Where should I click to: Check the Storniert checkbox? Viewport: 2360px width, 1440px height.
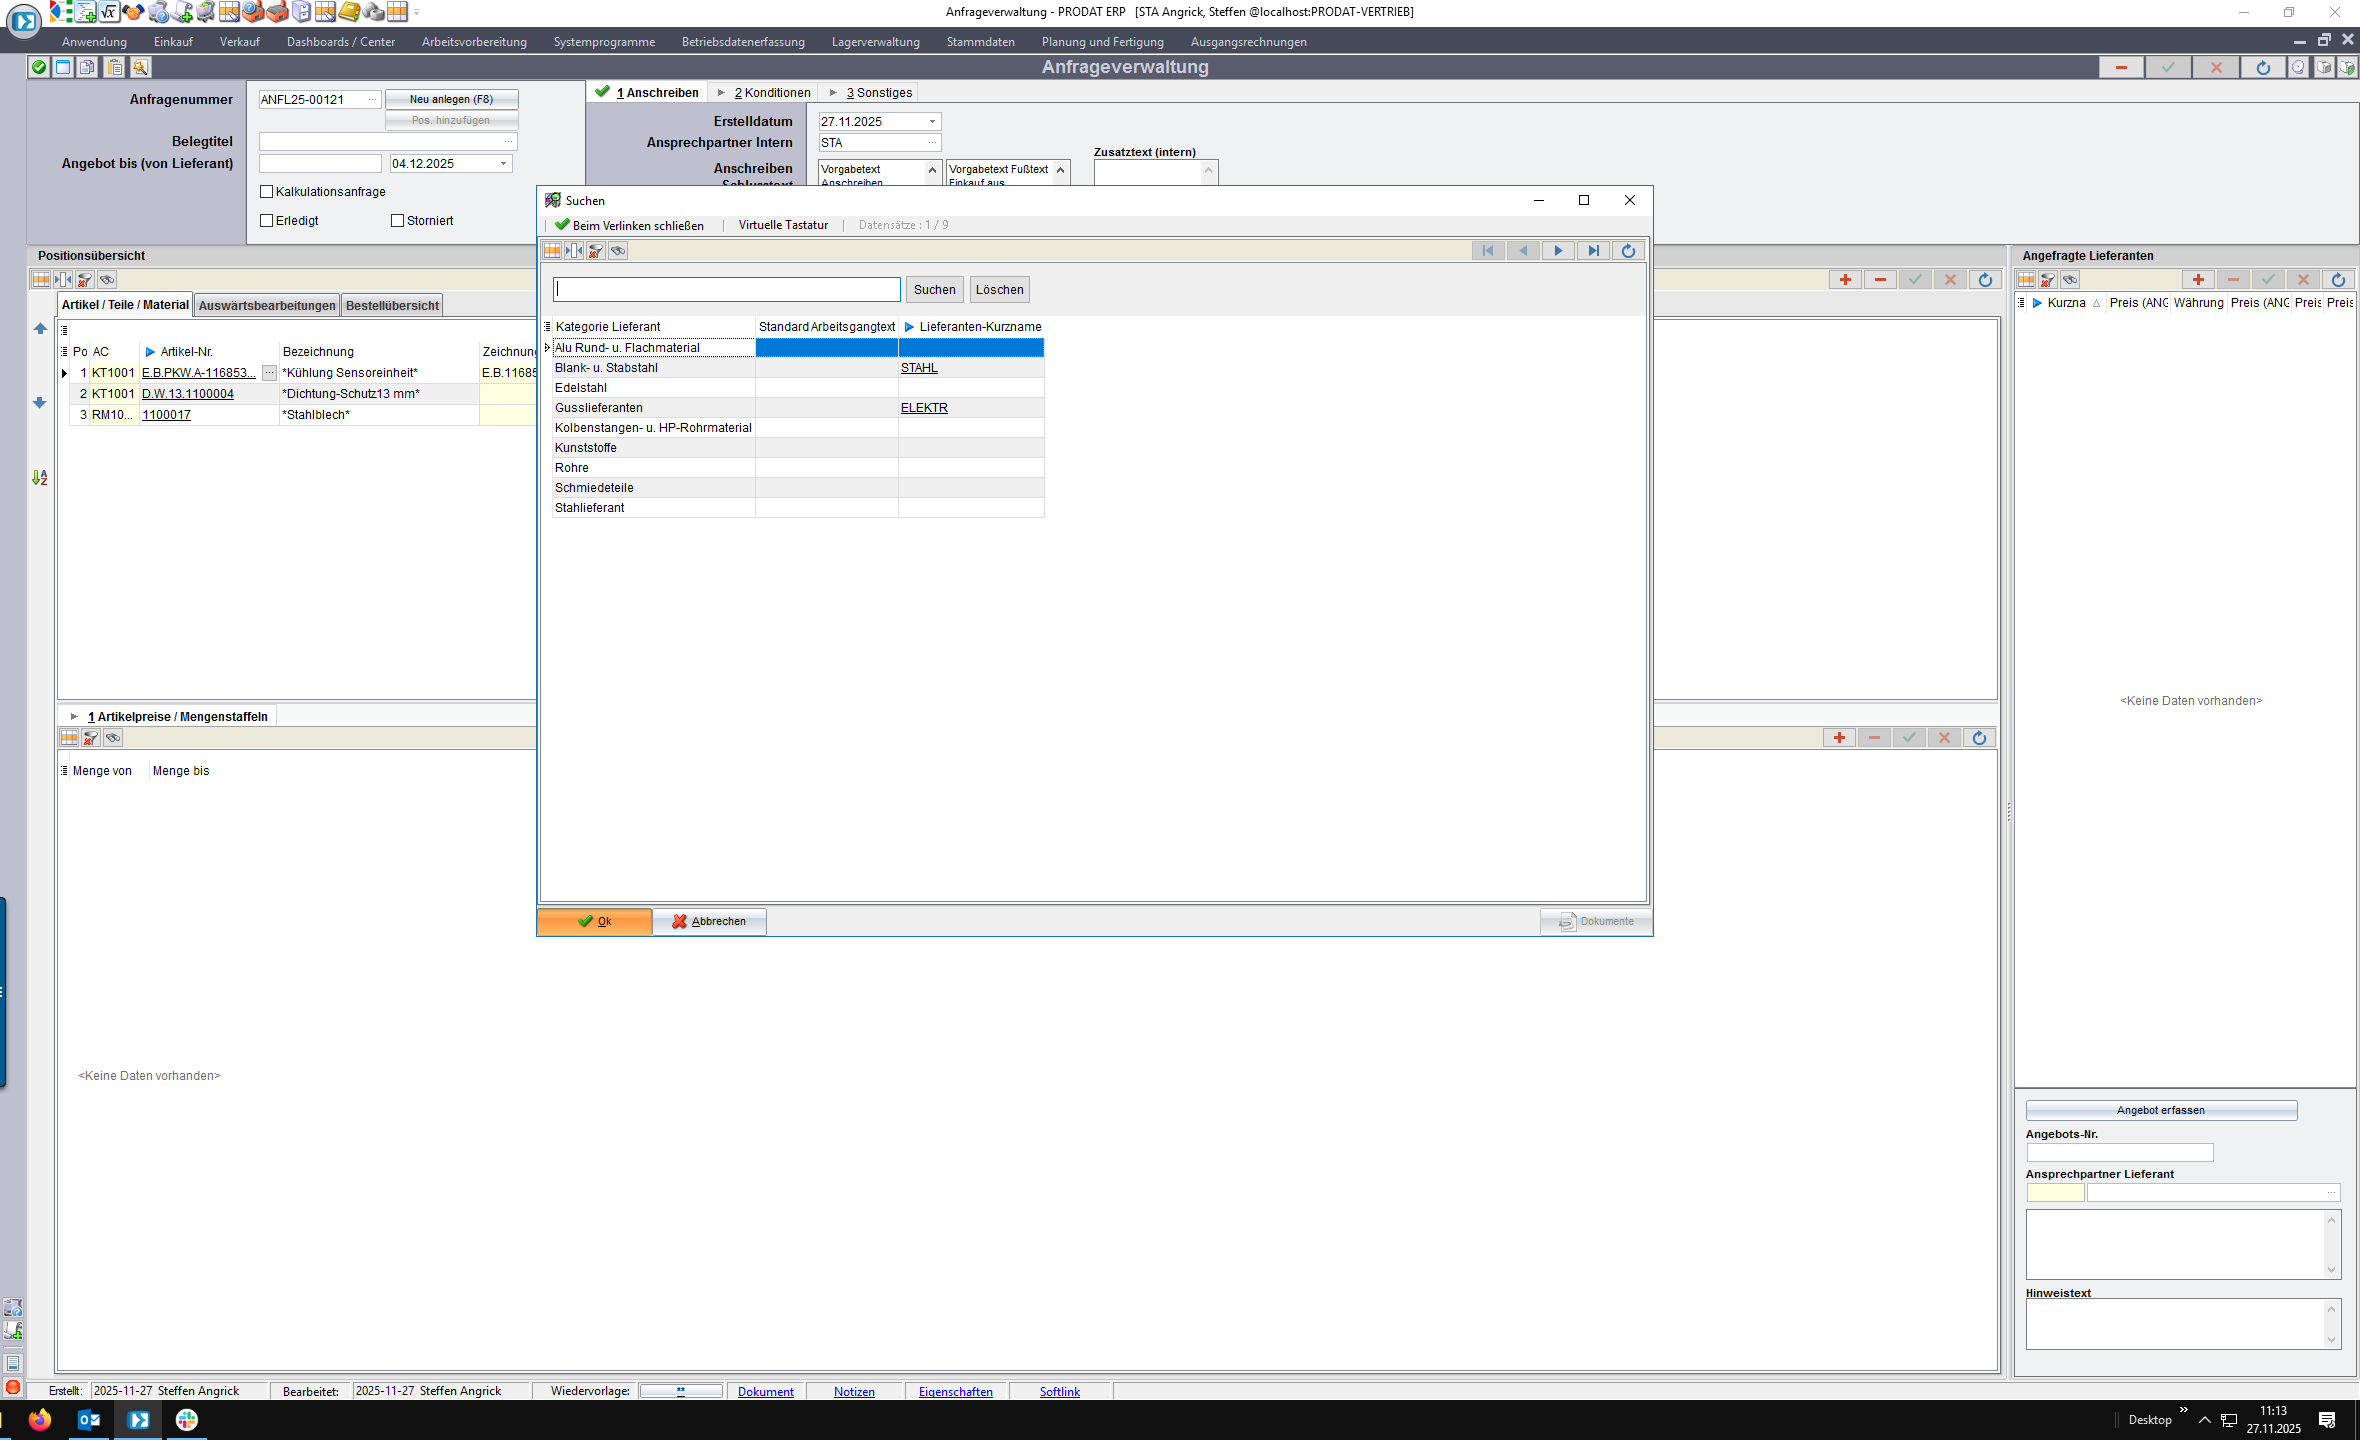[398, 221]
